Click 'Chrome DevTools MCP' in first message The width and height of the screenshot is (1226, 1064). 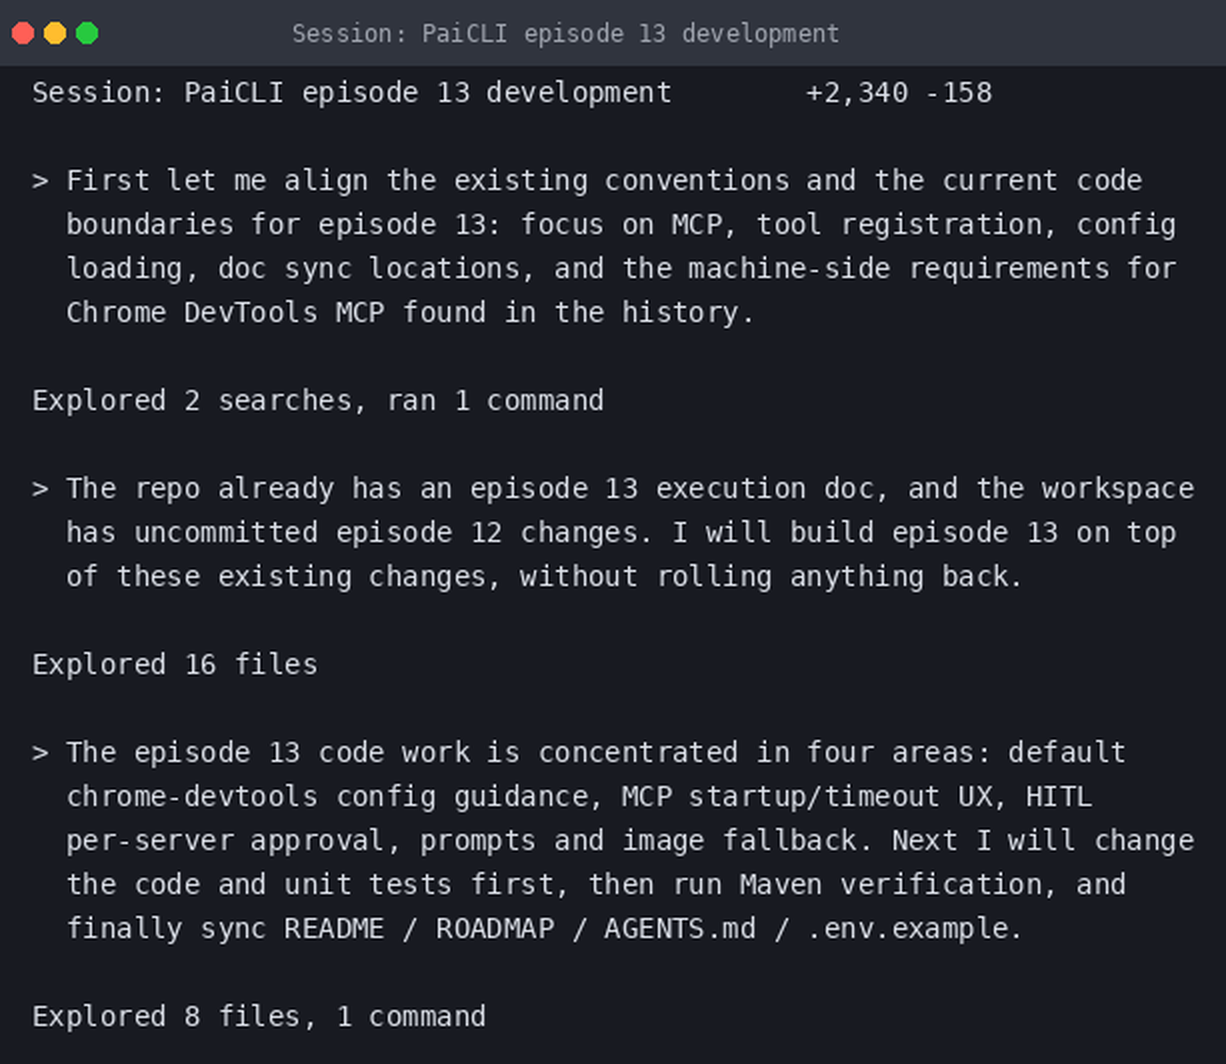tap(225, 313)
